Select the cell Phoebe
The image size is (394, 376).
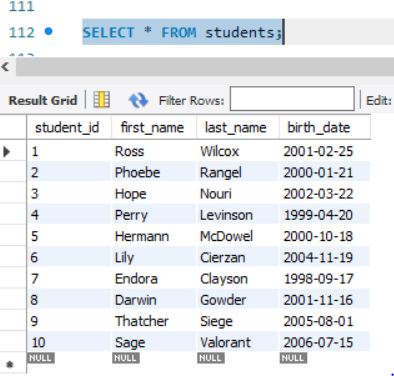[154, 173]
